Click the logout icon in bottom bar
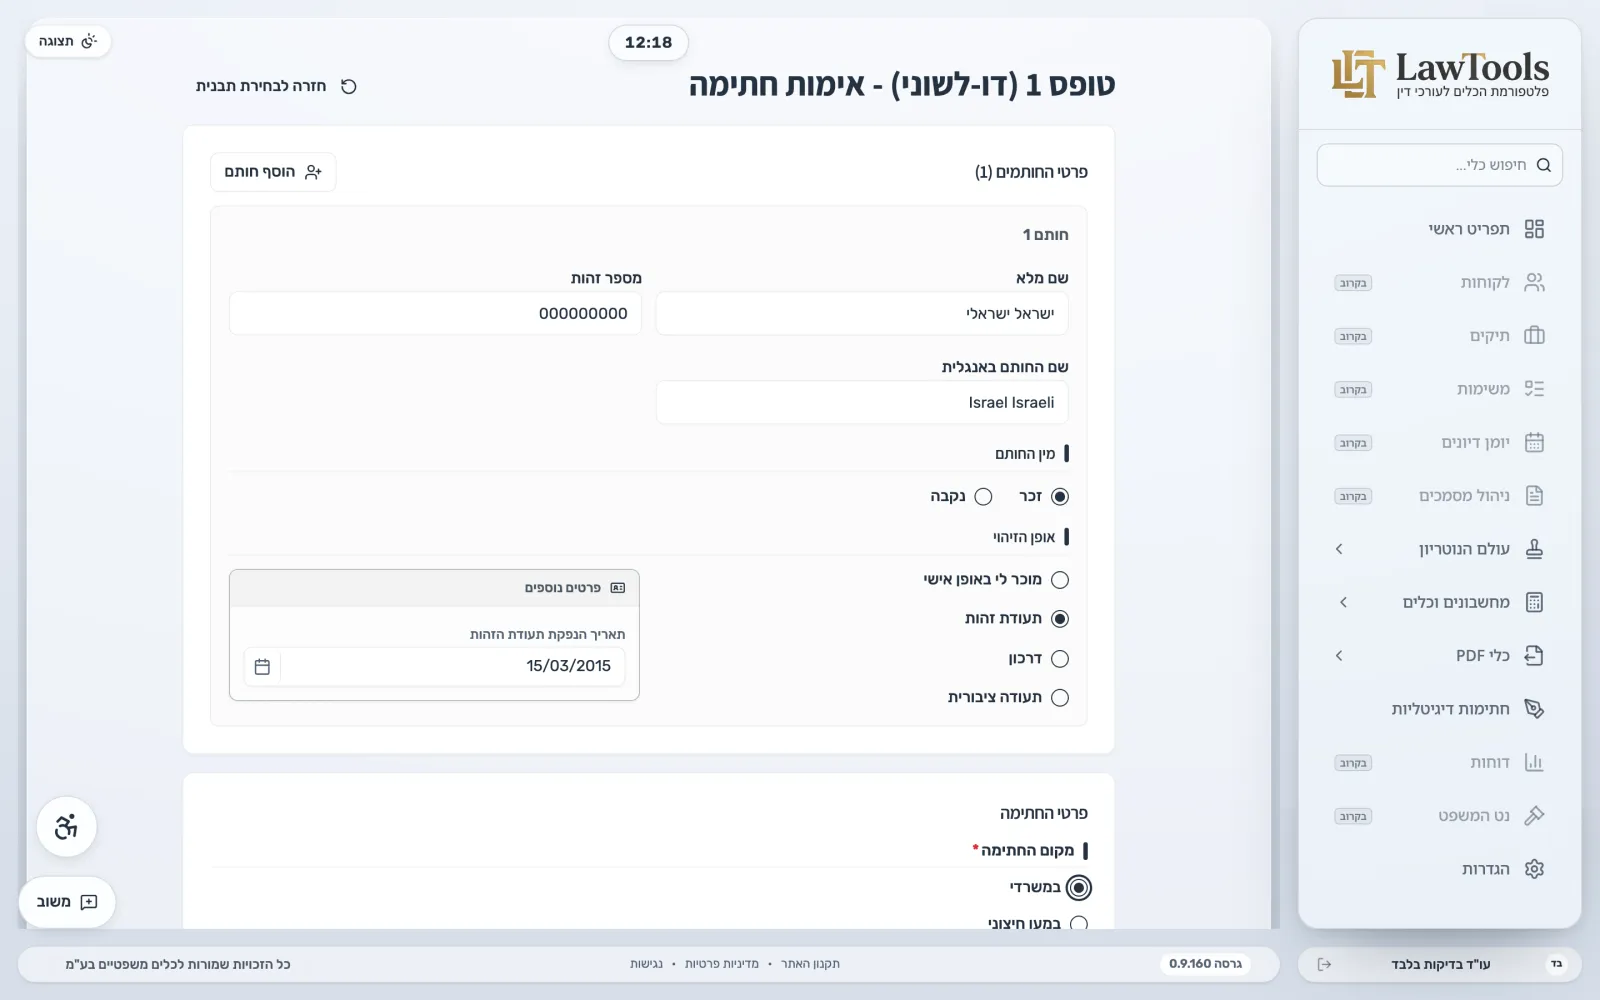Viewport: 1600px width, 1000px height. pyautogui.click(x=1324, y=964)
